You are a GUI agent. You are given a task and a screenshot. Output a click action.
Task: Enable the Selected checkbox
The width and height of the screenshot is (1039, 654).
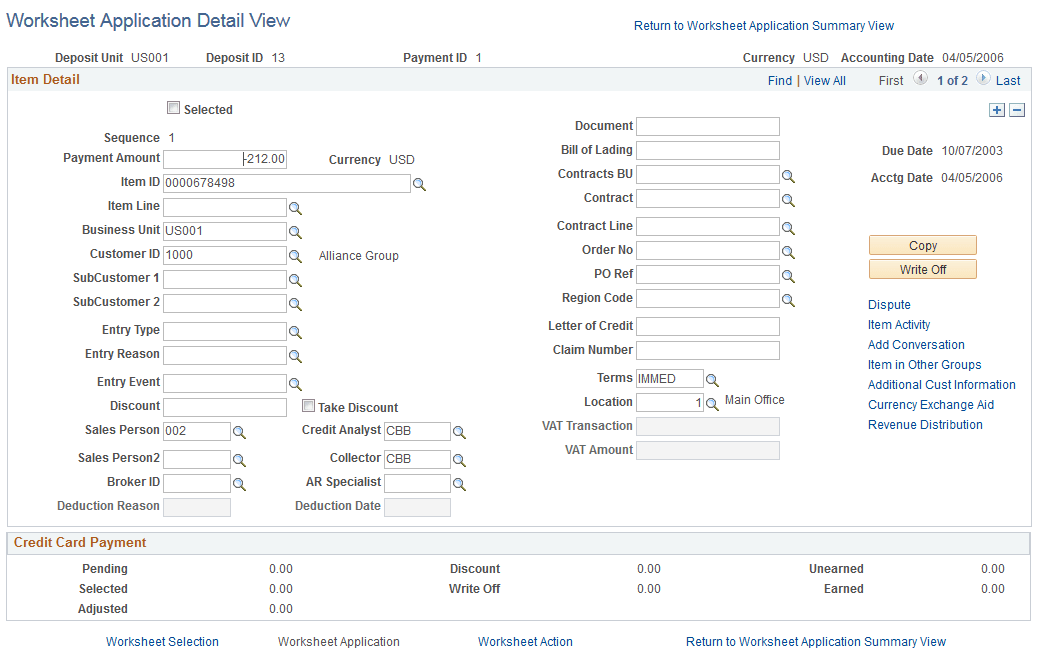[173, 108]
